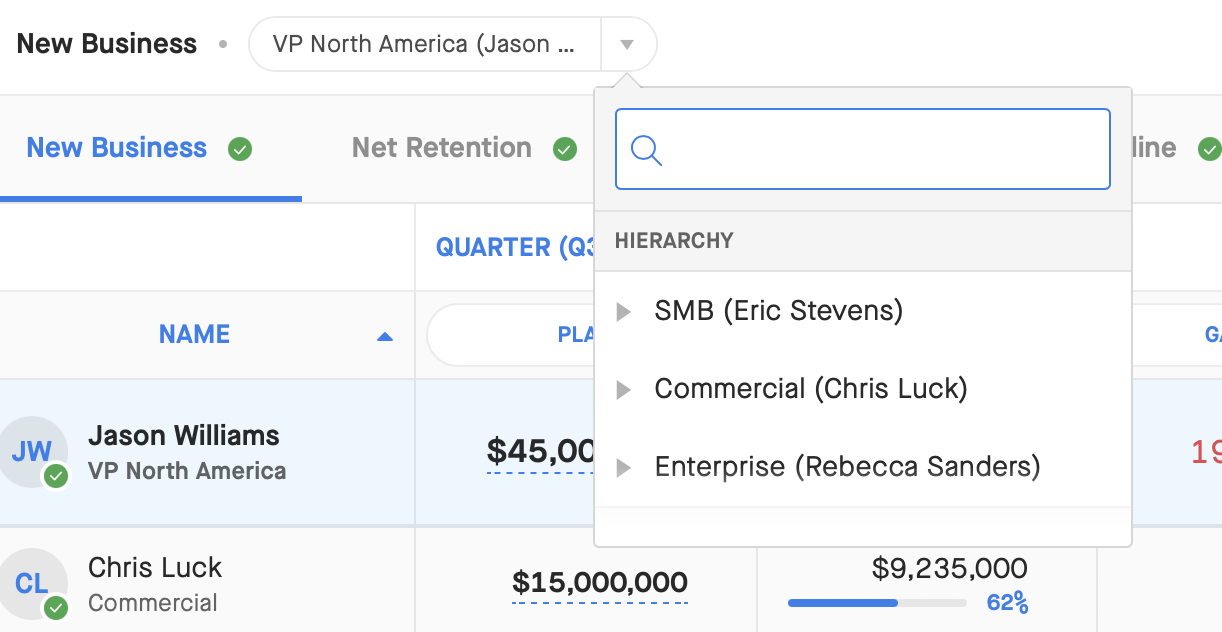Screen dimensions: 1222x632
Task: Click the HIERARCHY section header
Action: click(x=674, y=241)
